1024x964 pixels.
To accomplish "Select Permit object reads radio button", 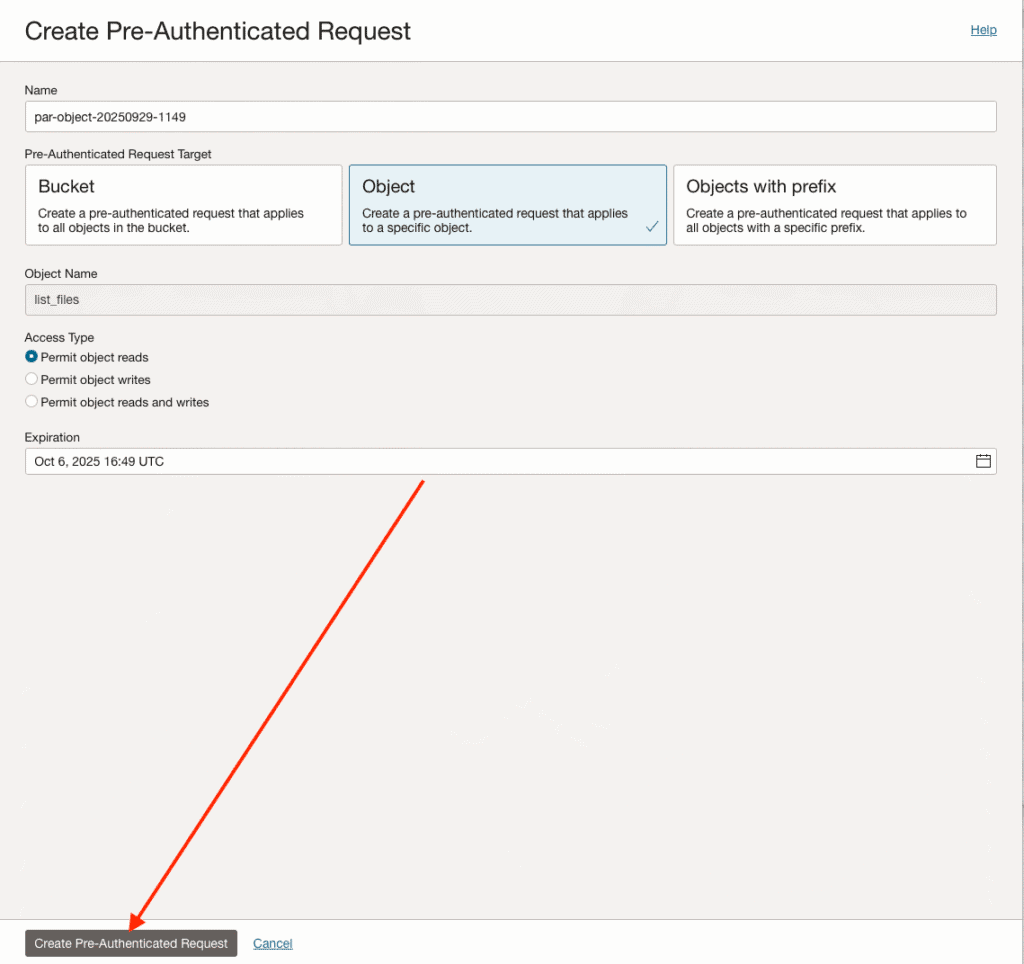I will point(32,357).
